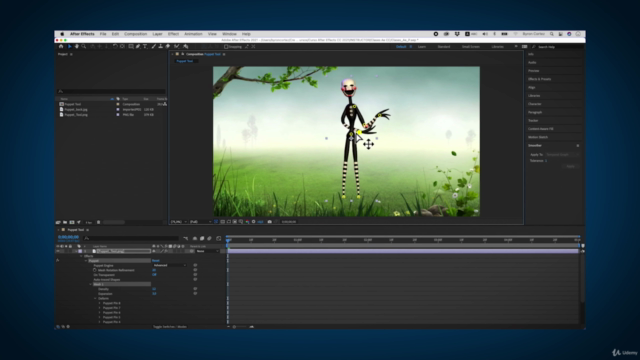Select the Clone Stamp tool
The height and width of the screenshot is (360, 640).
160,47
